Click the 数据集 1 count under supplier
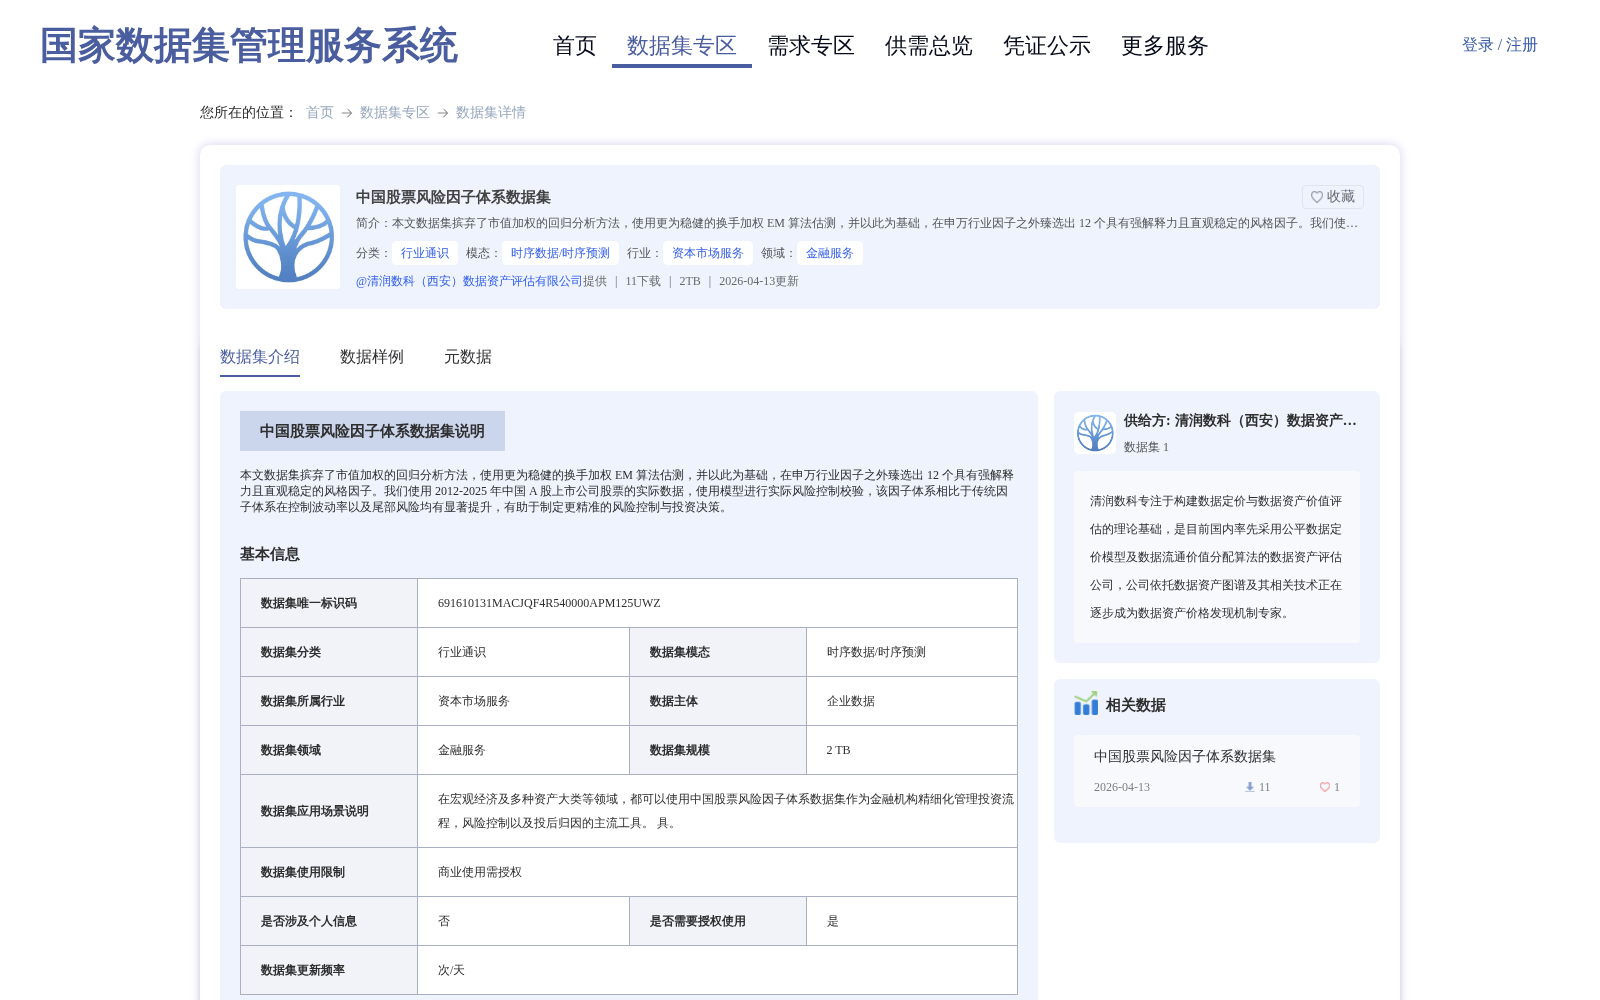The image size is (1600, 1000). (x=1146, y=447)
